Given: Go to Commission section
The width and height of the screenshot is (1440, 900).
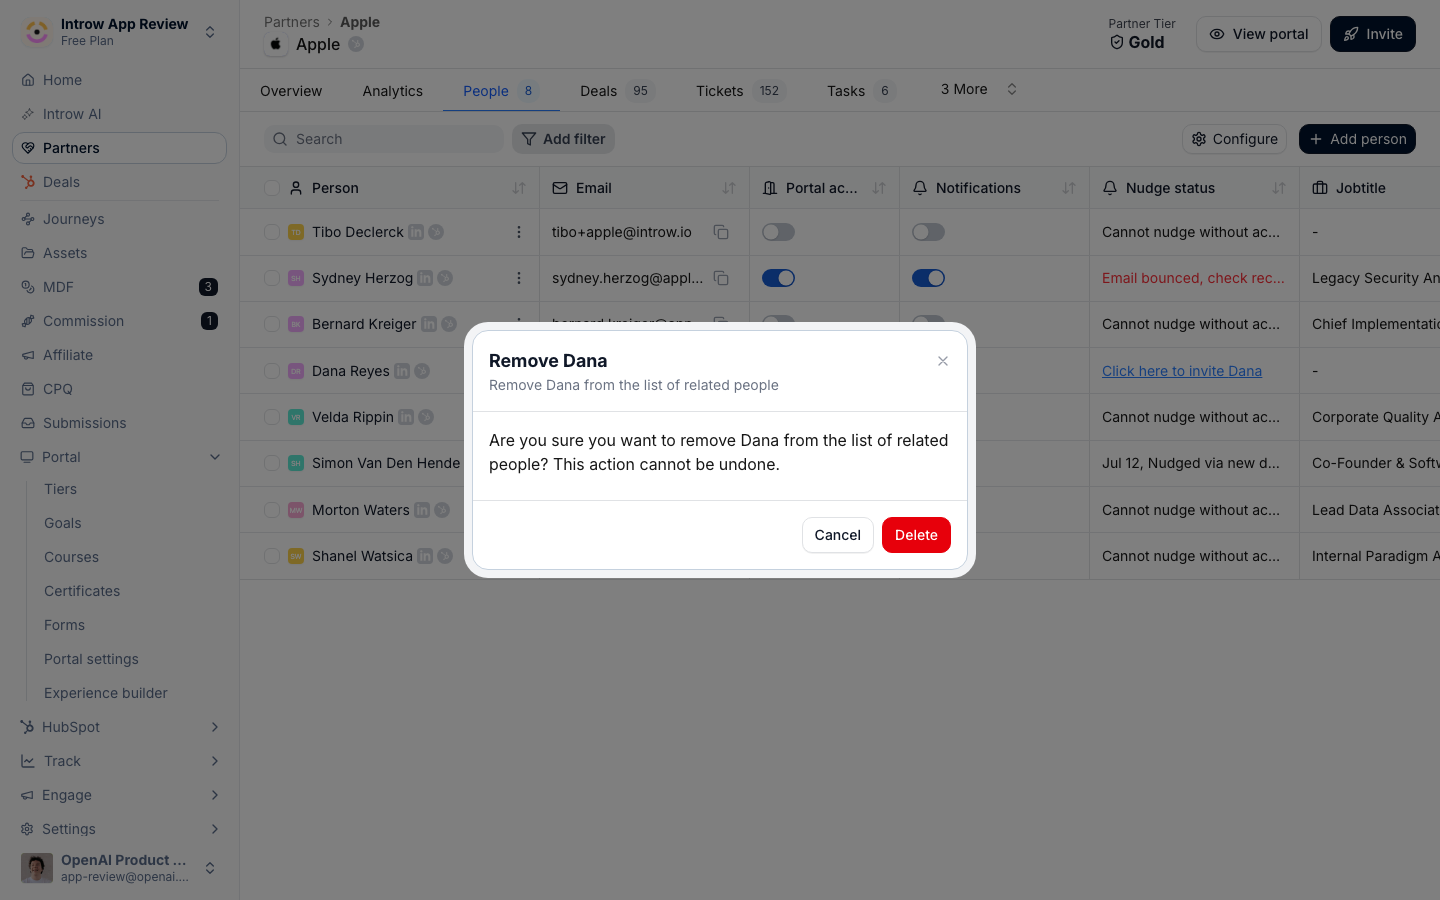Looking at the screenshot, I should pos(119,321).
